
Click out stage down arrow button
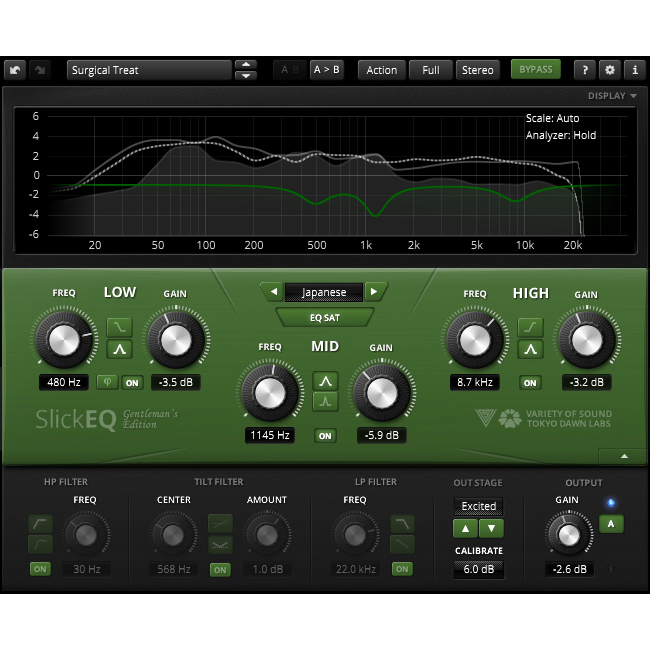[492, 529]
